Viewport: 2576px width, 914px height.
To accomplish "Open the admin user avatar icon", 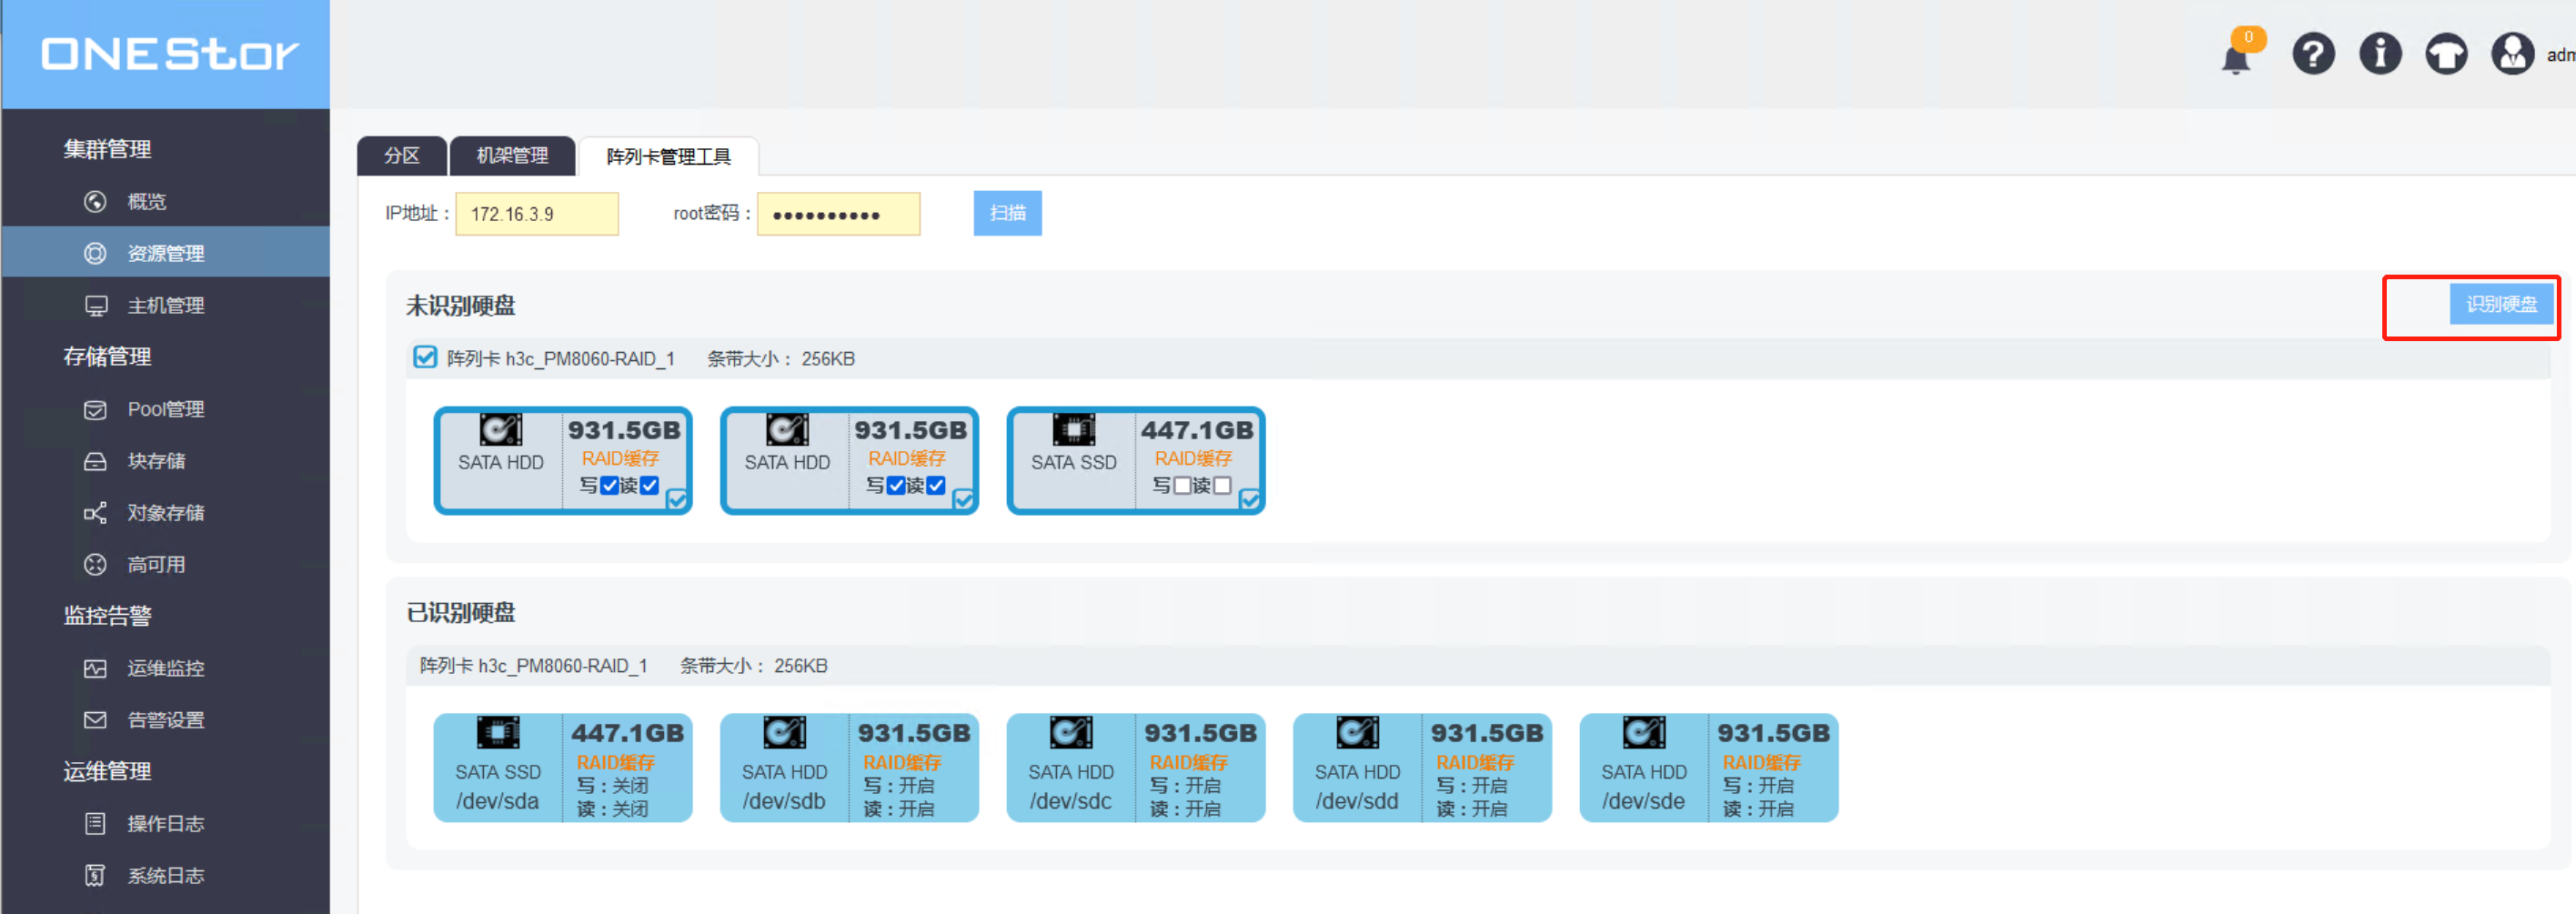I will pyautogui.click(x=2512, y=54).
